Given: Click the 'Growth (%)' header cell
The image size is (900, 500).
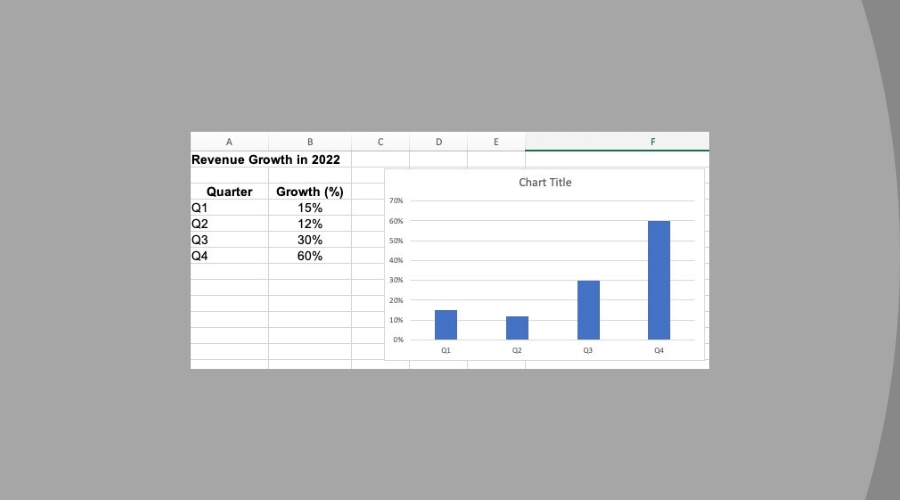Looking at the screenshot, I should click(x=310, y=192).
